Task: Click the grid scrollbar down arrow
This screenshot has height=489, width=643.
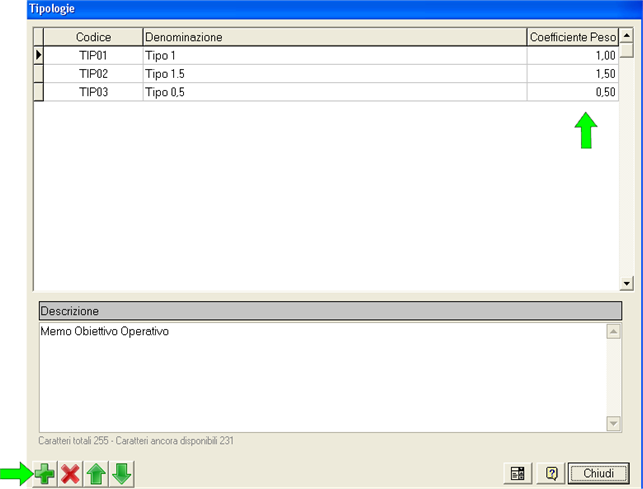Action: coord(627,283)
